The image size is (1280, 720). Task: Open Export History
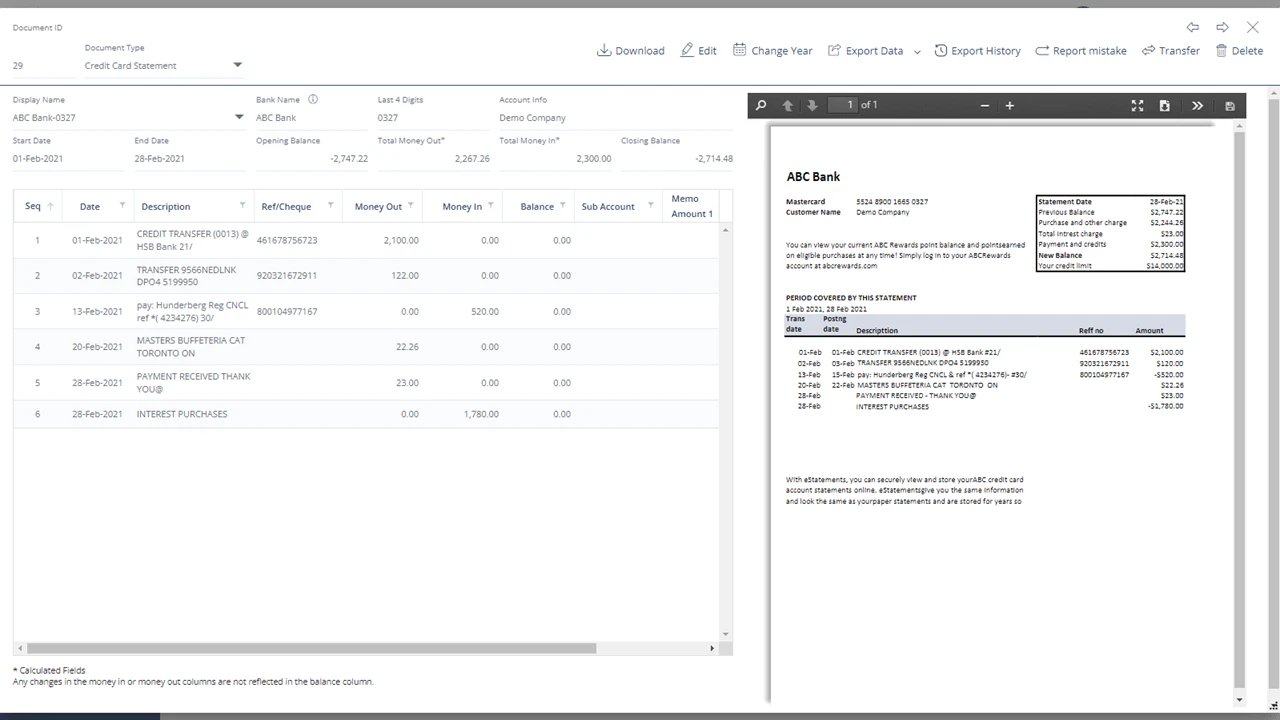point(977,50)
